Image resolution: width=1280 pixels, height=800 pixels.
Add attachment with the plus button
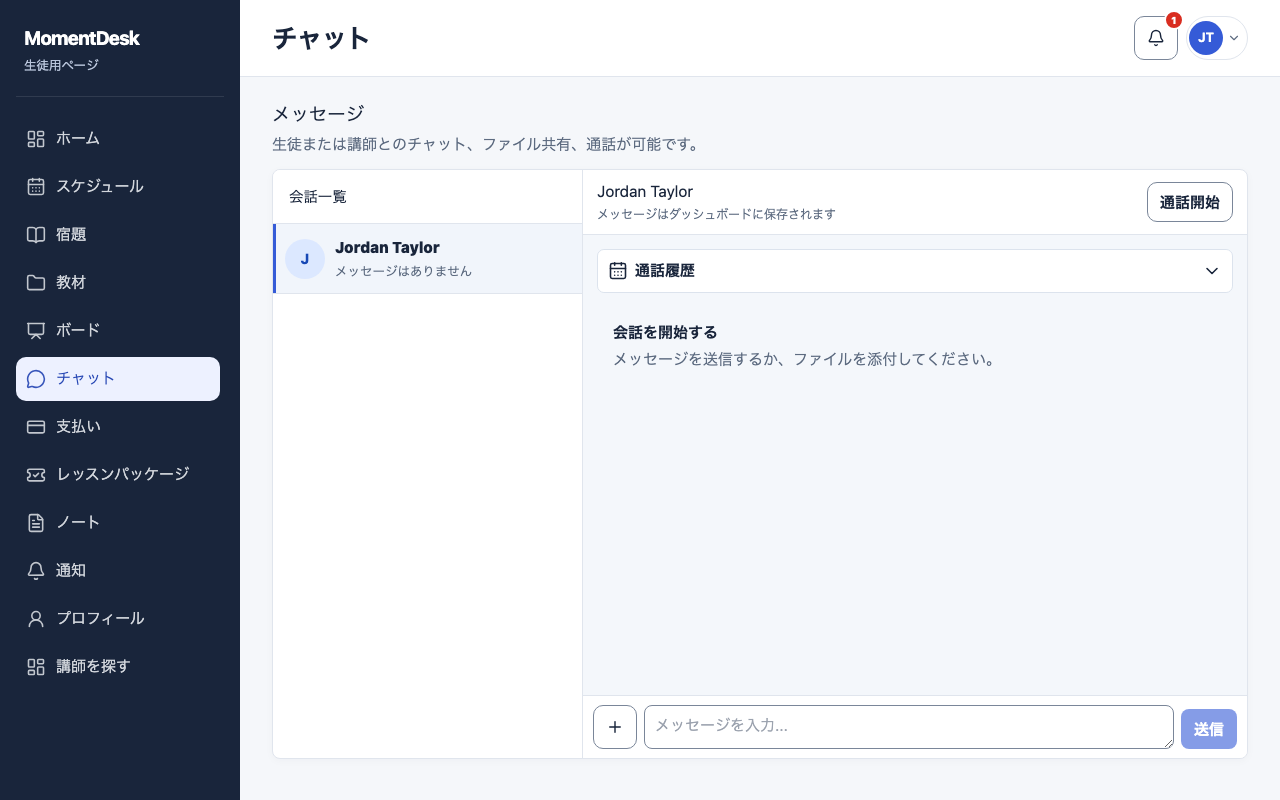(x=615, y=727)
